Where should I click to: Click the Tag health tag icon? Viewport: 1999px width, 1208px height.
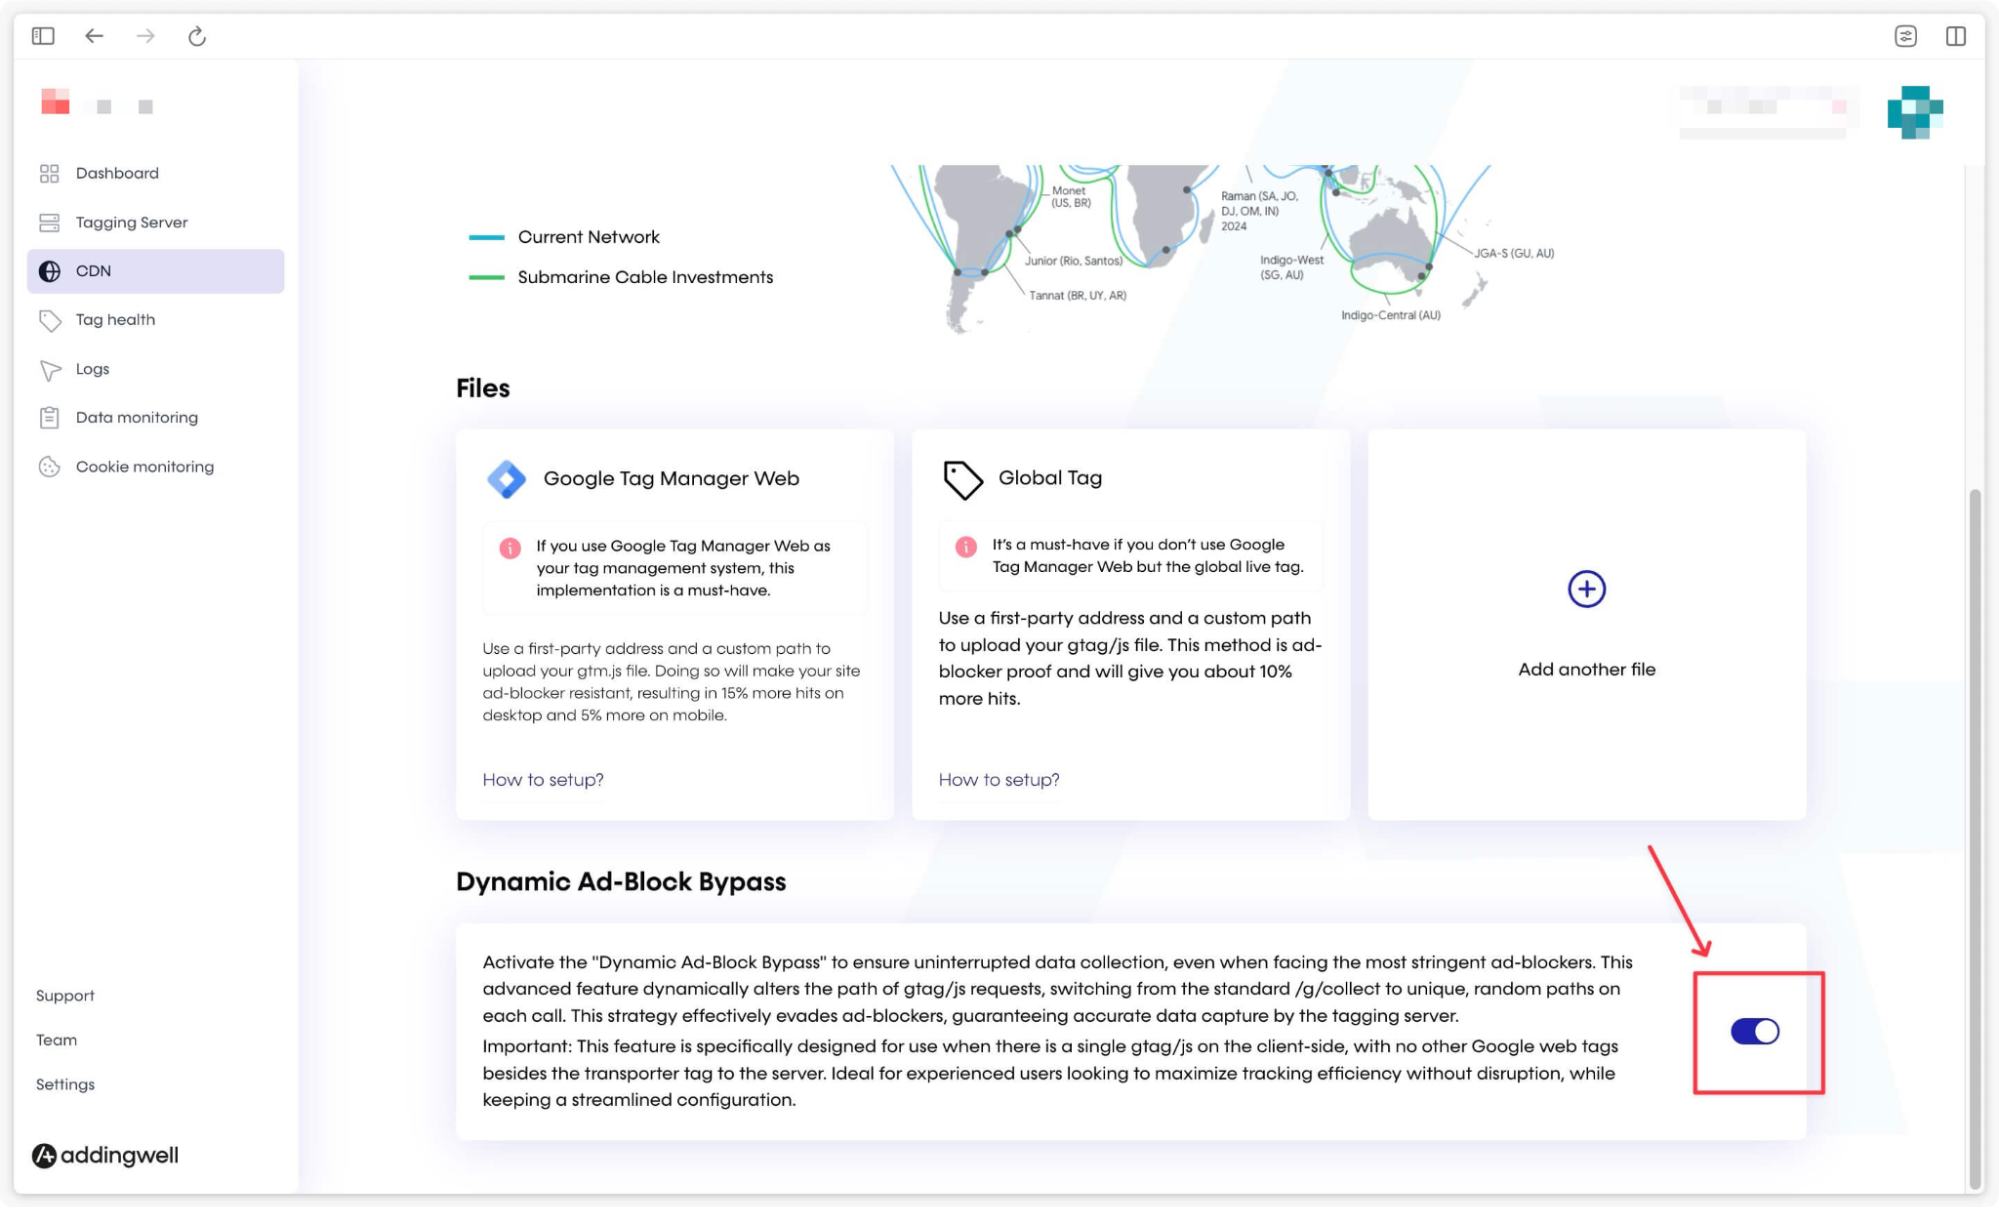49,320
